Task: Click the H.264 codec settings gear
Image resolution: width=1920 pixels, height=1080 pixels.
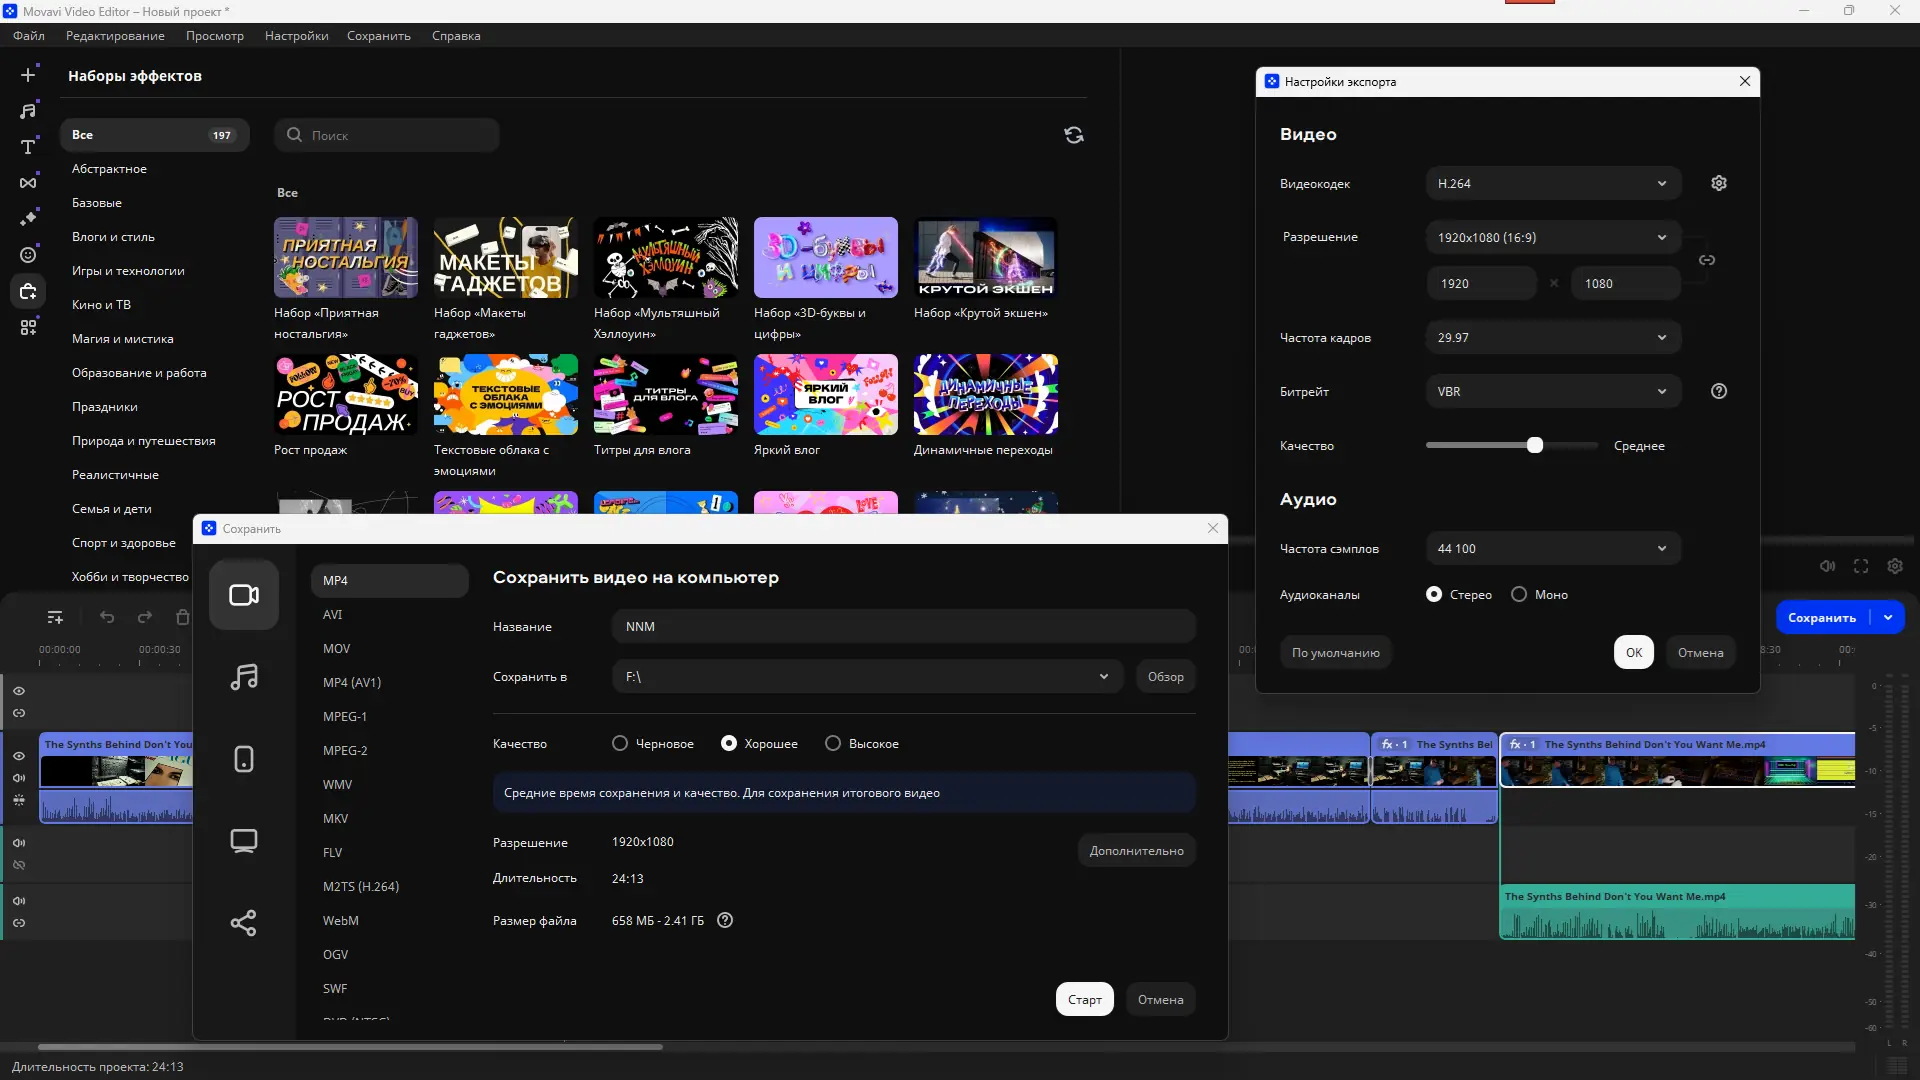Action: pos(1718,183)
